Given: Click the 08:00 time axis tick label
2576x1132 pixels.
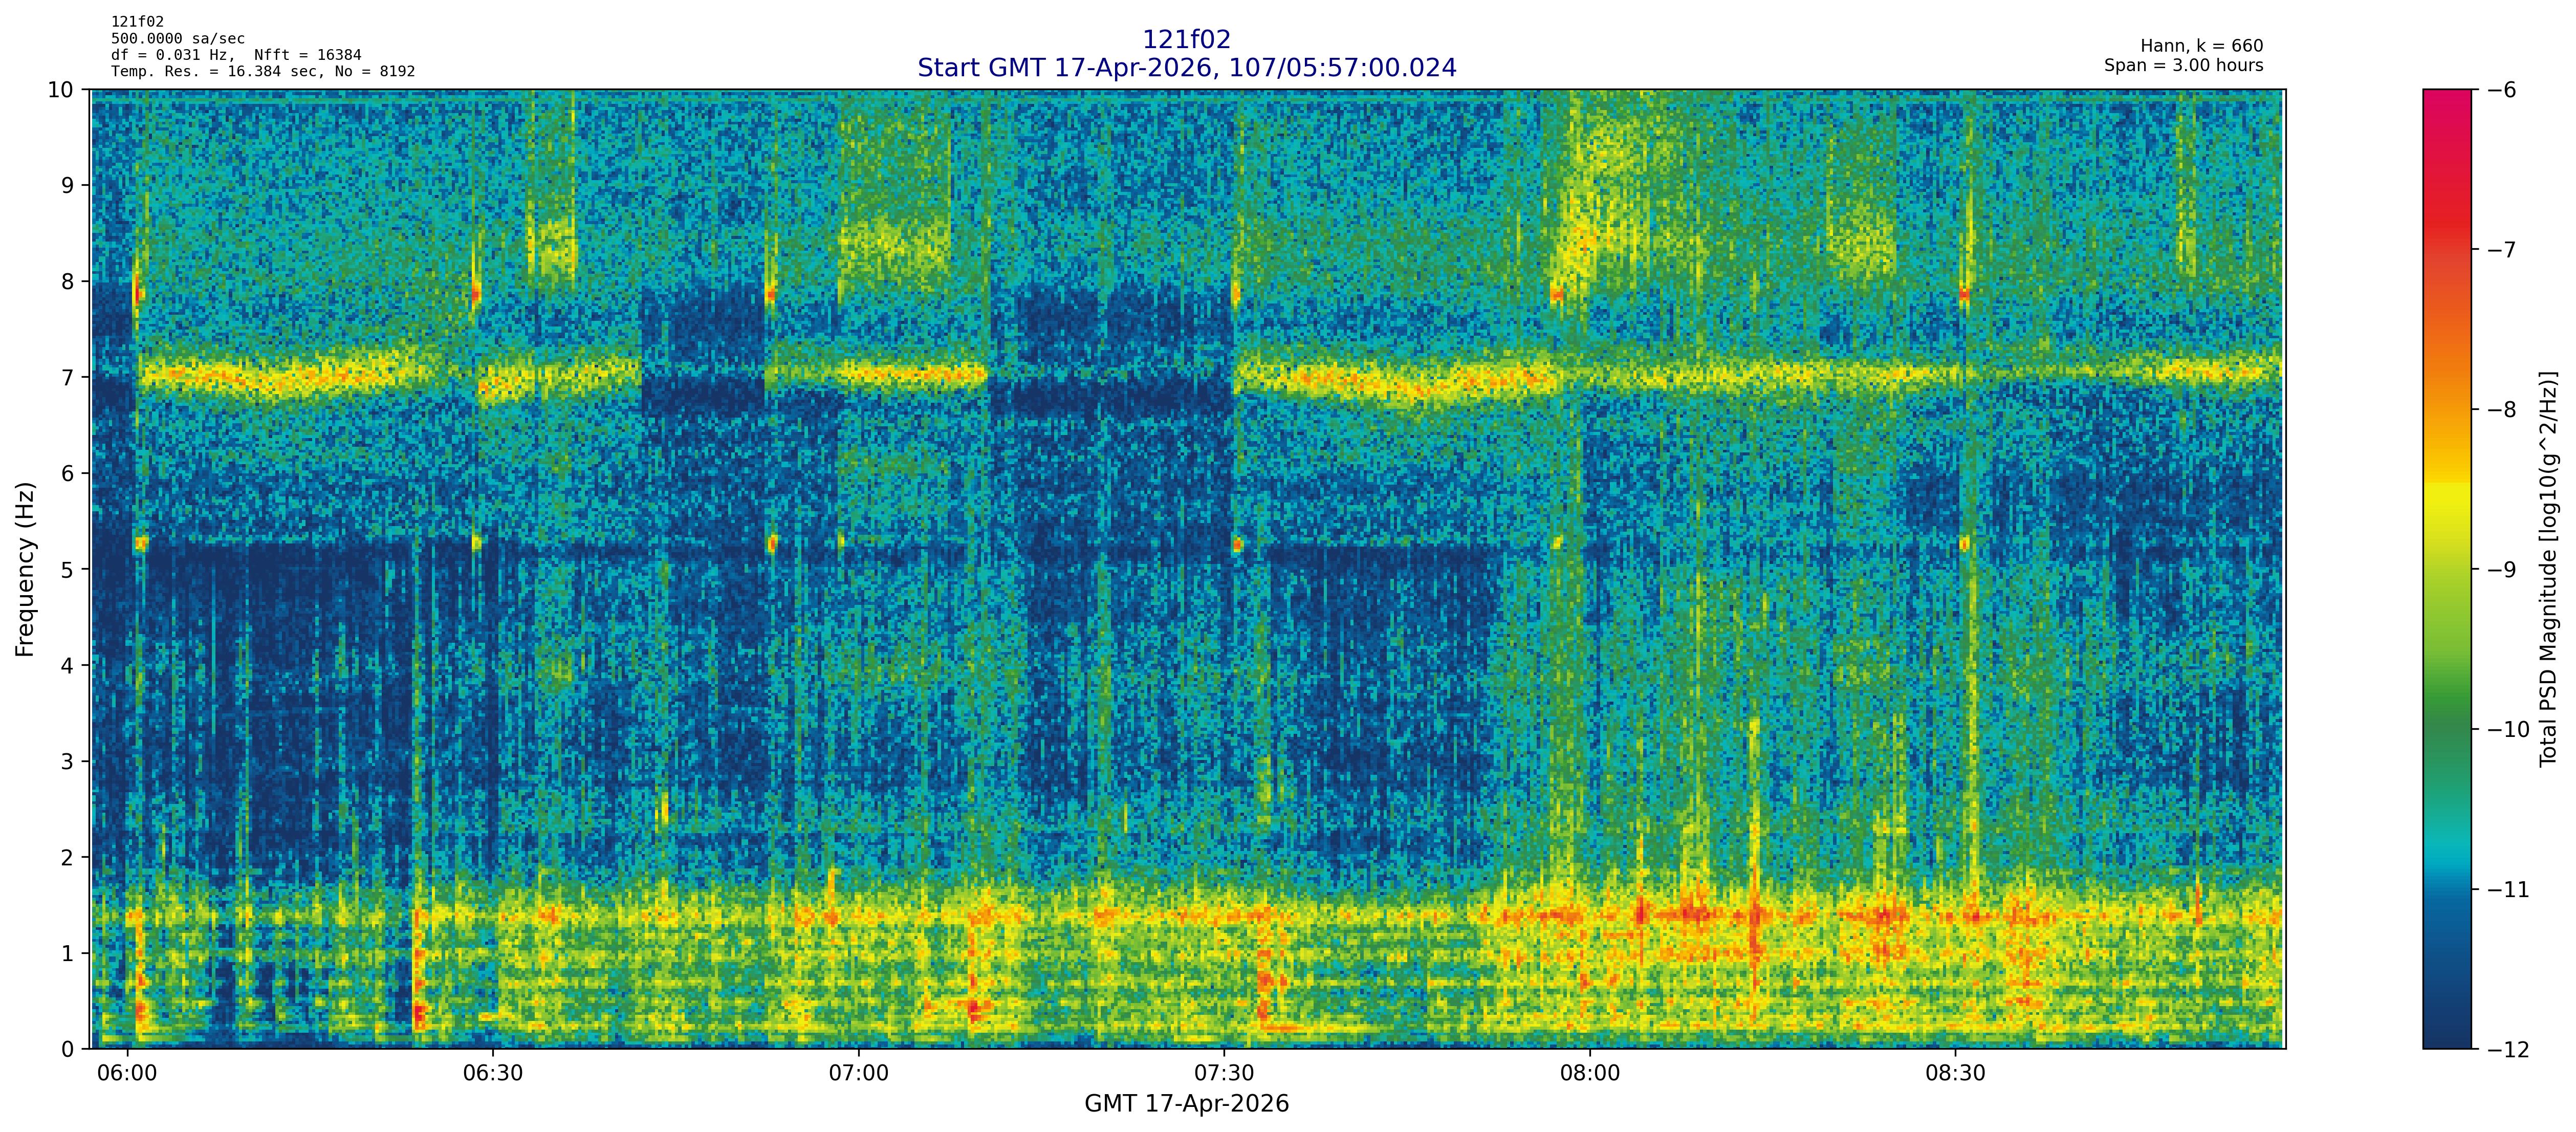Looking at the screenshot, I should click(1589, 1073).
